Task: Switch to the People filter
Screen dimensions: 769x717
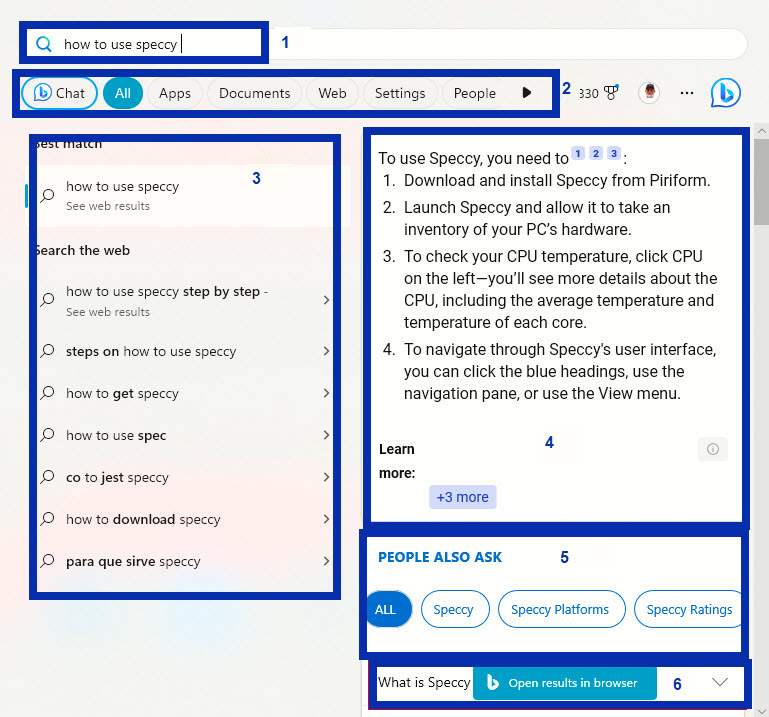Action: pyautogui.click(x=474, y=93)
